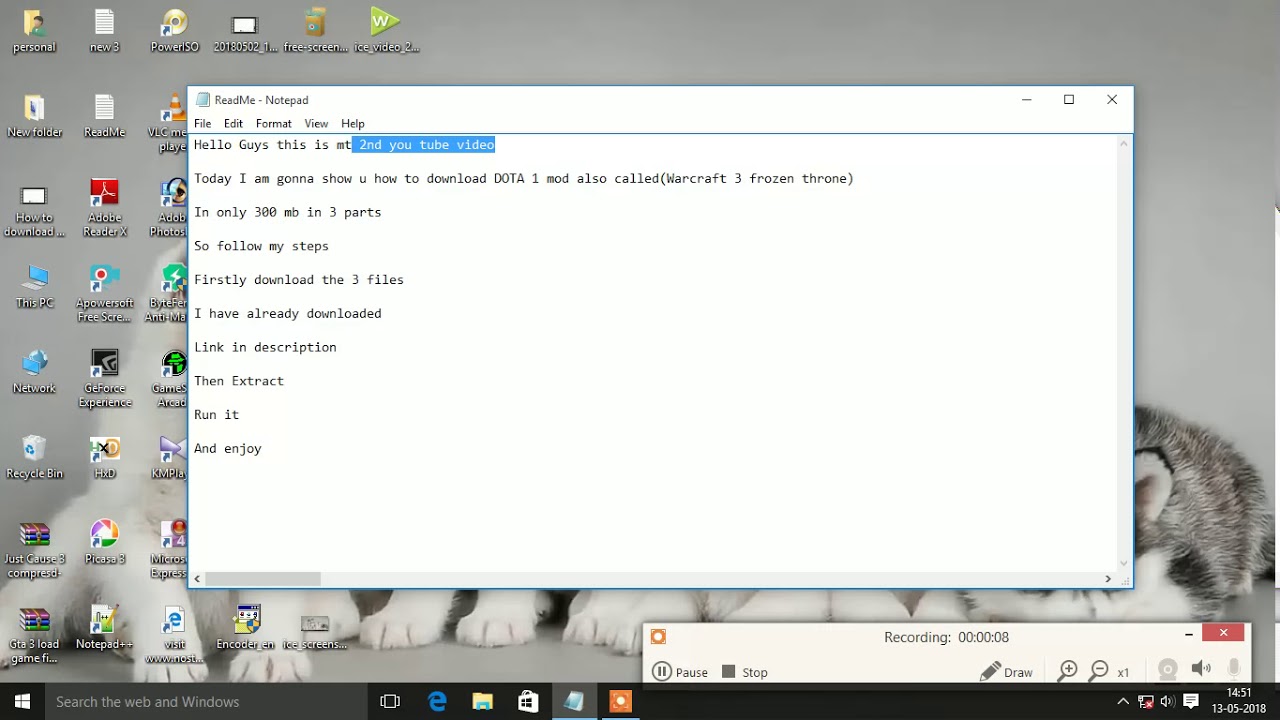Click the zoom in magnifier in recorder
This screenshot has width=1280, height=720.
point(1067,671)
